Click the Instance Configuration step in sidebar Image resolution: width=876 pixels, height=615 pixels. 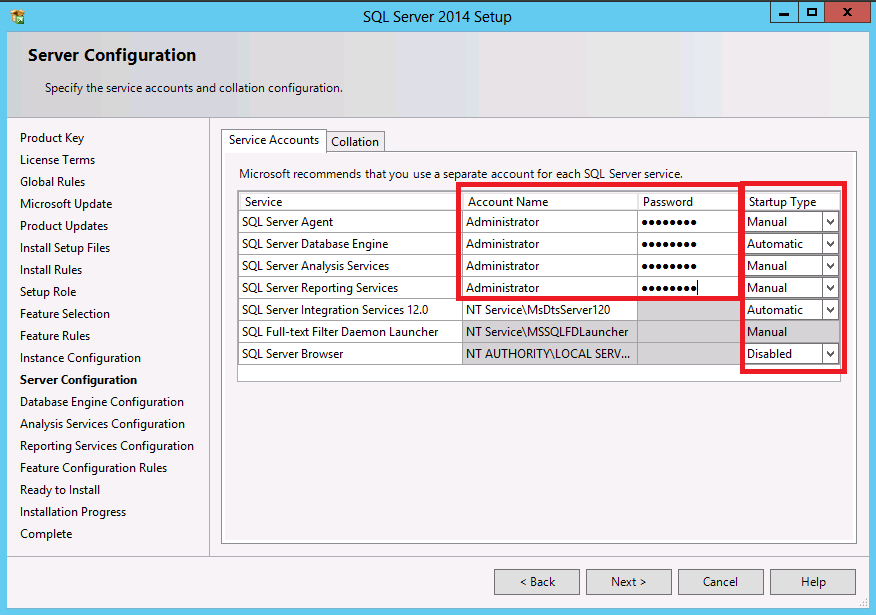click(x=80, y=358)
